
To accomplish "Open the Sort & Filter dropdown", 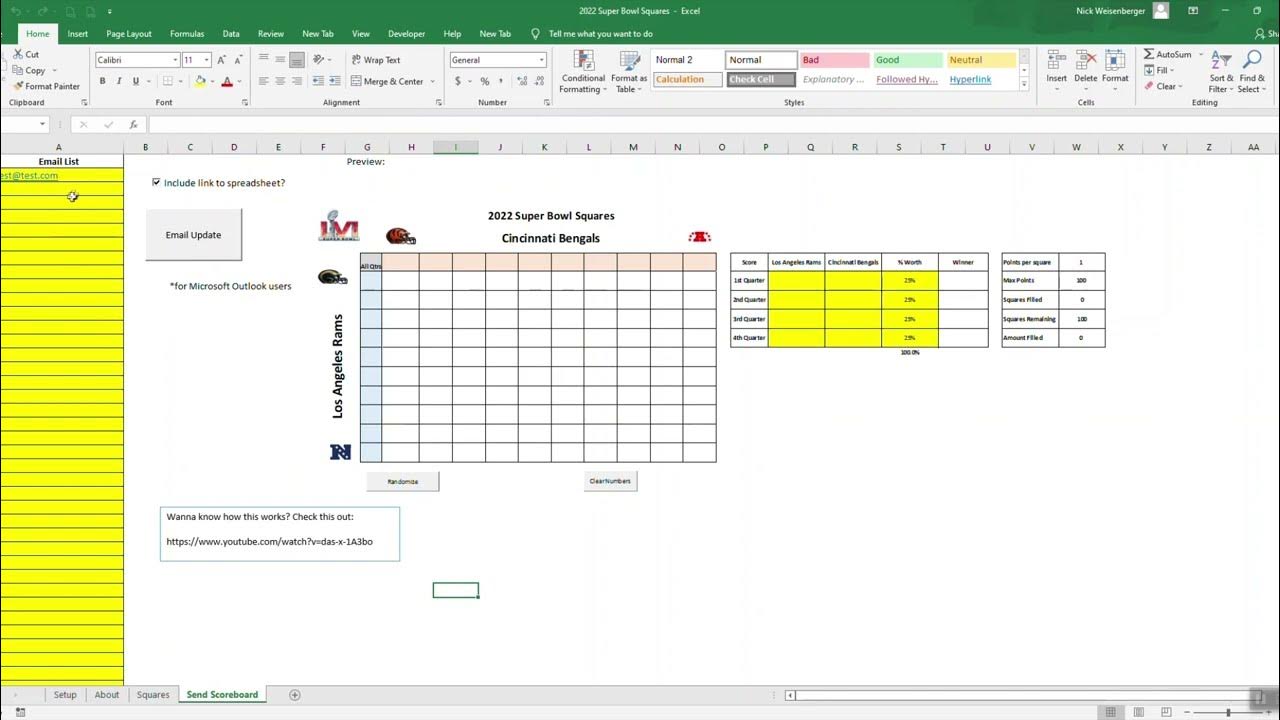I will pos(1221,72).
